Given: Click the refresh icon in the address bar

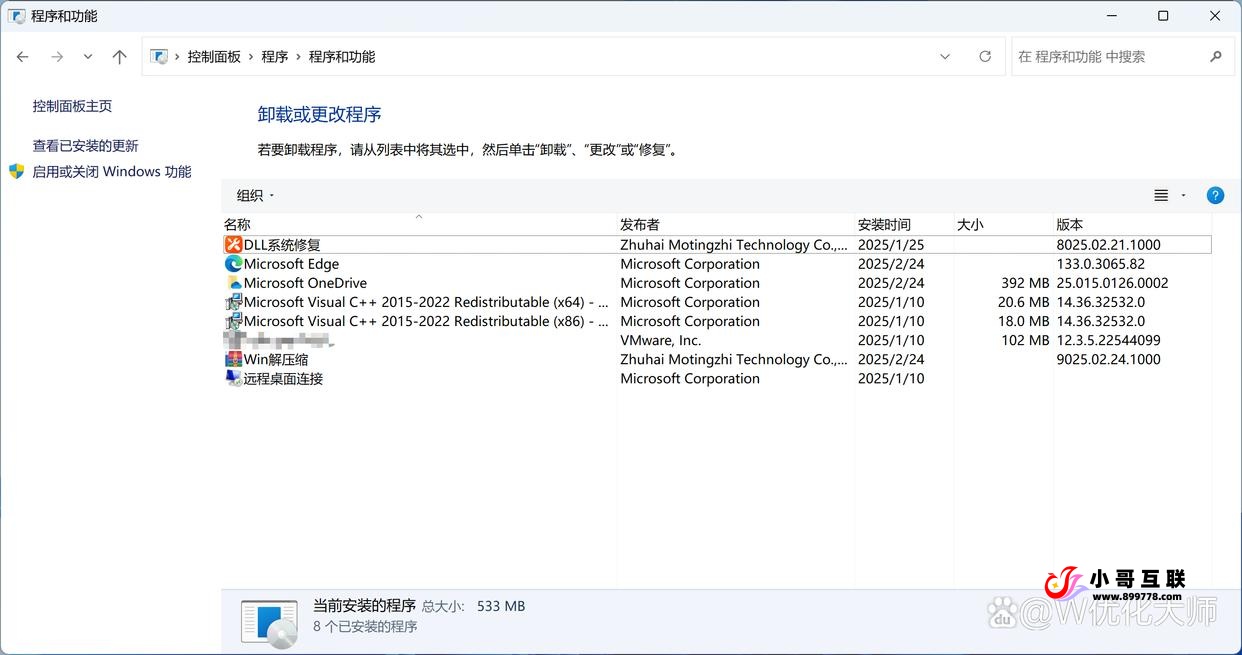Looking at the screenshot, I should 984,56.
